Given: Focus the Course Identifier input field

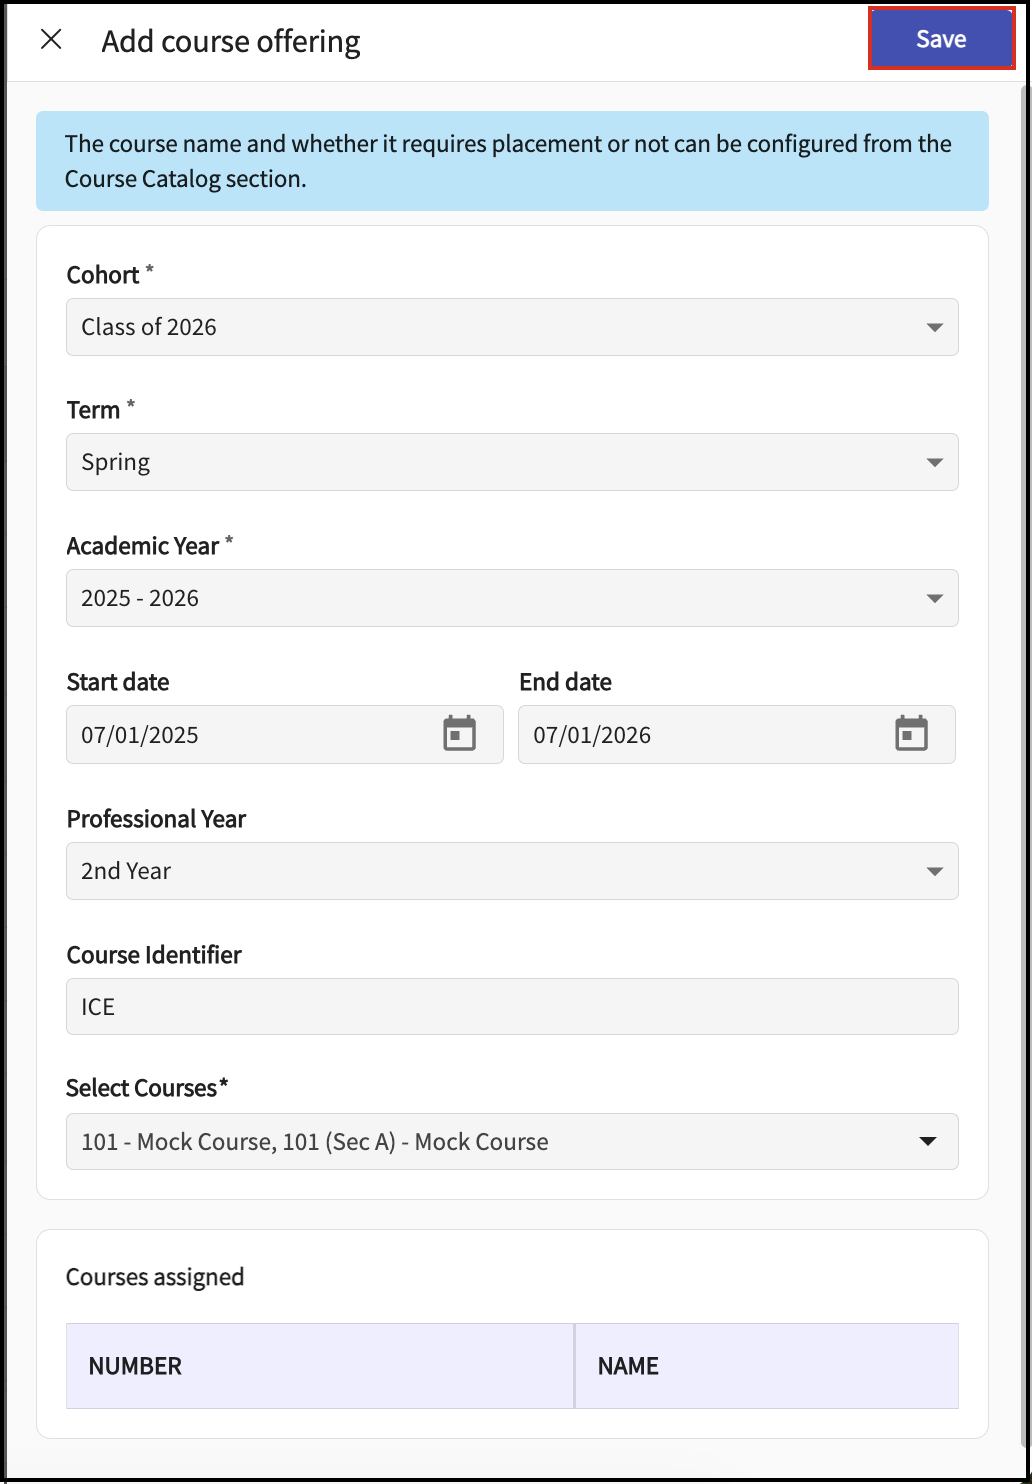Looking at the screenshot, I should click(x=511, y=1006).
